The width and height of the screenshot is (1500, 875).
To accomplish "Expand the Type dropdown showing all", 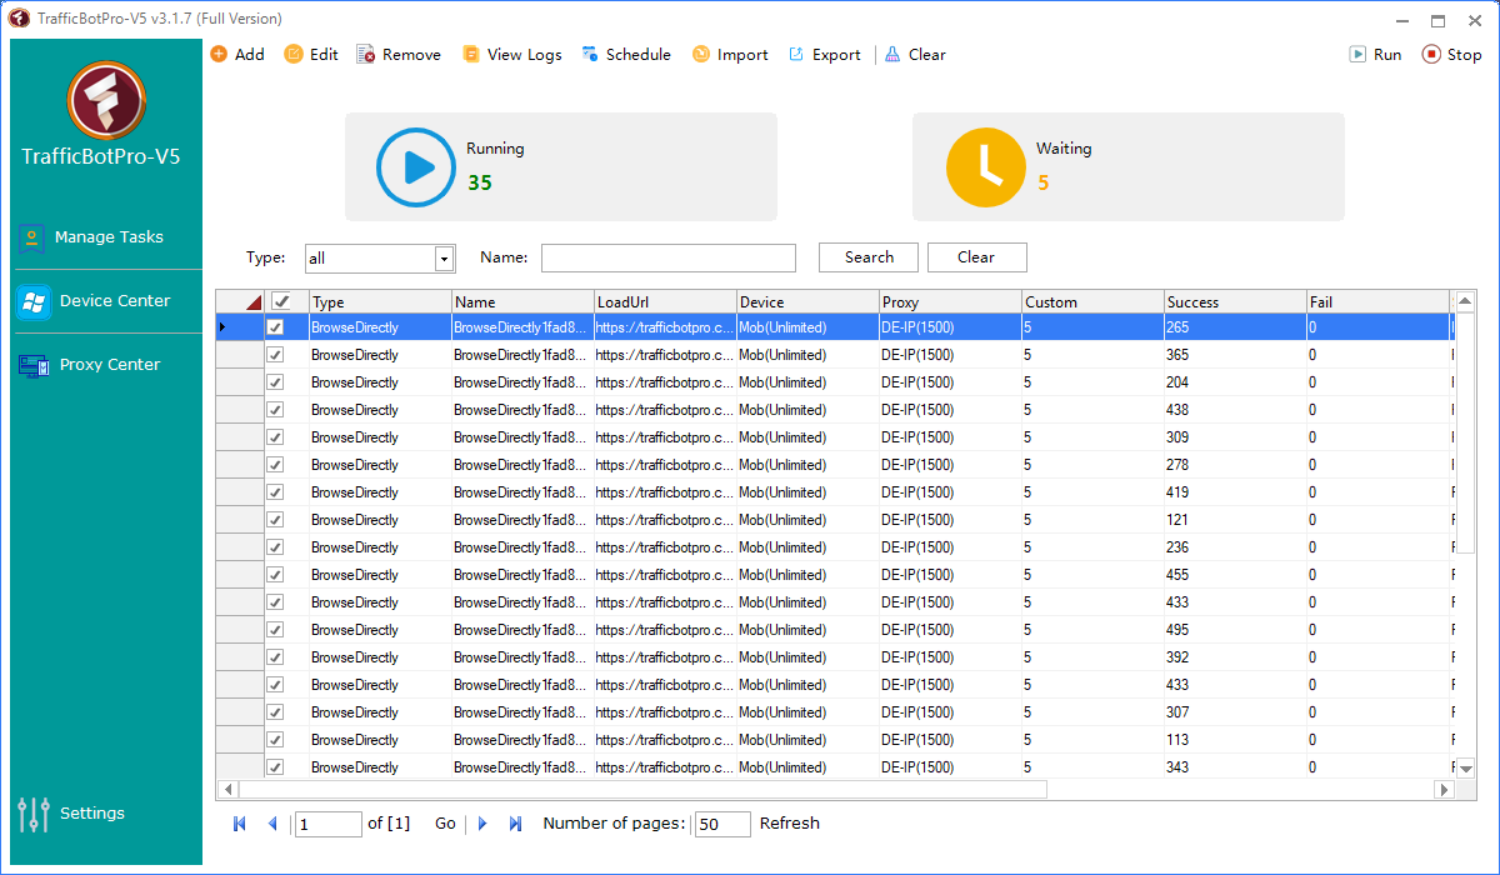I will click(x=444, y=258).
